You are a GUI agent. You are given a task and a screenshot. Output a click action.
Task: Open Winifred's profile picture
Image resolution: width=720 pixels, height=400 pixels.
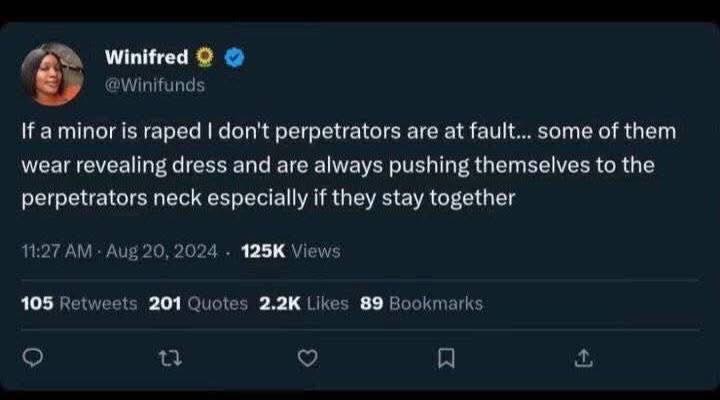pyautogui.click(x=52, y=73)
